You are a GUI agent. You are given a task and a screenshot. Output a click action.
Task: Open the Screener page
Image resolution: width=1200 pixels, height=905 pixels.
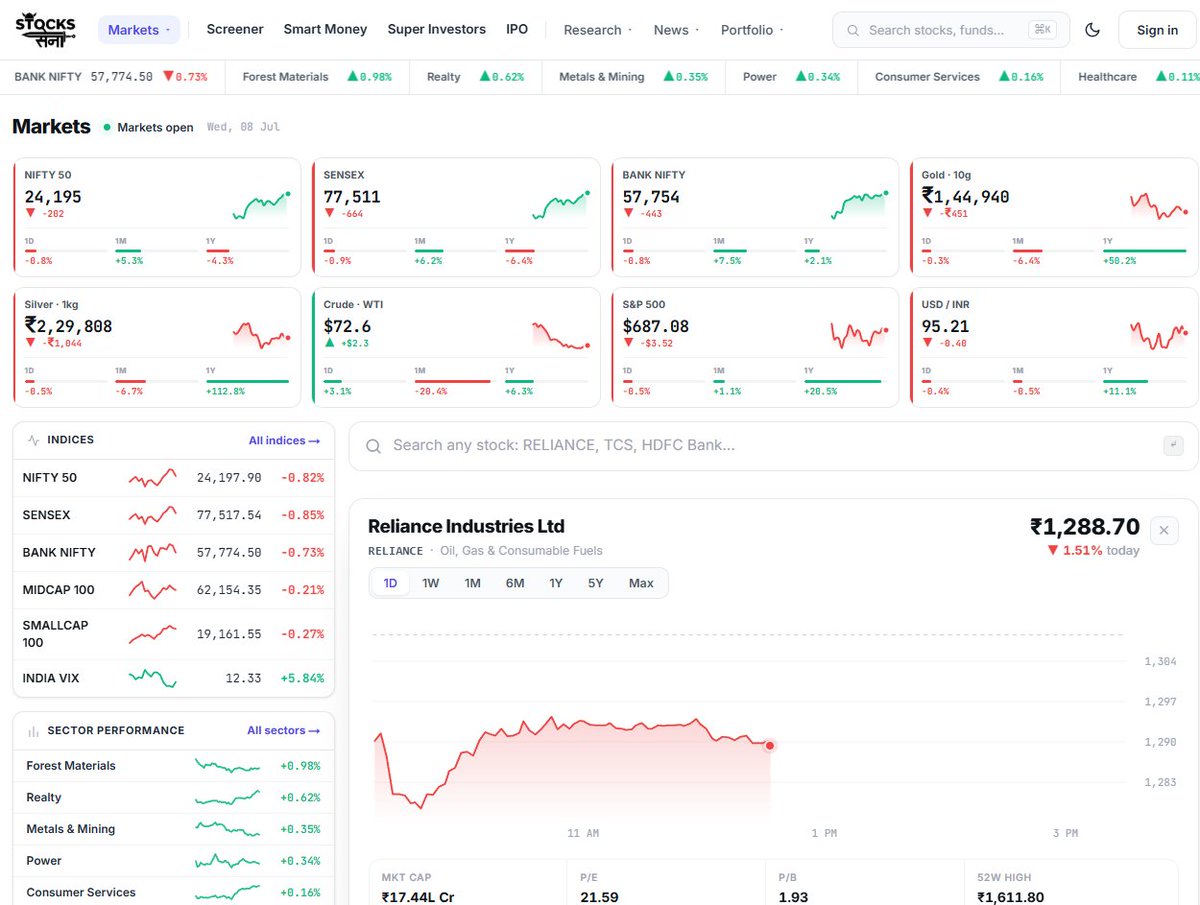235,29
